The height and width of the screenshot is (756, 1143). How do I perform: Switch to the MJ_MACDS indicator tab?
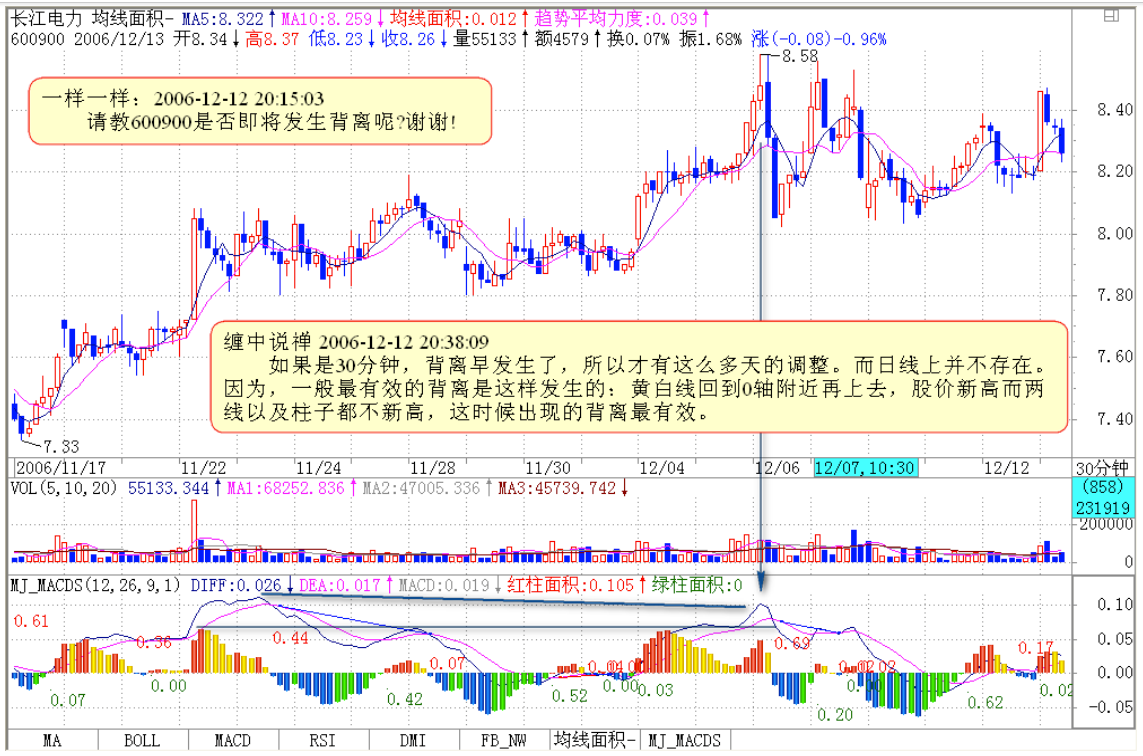coord(685,740)
